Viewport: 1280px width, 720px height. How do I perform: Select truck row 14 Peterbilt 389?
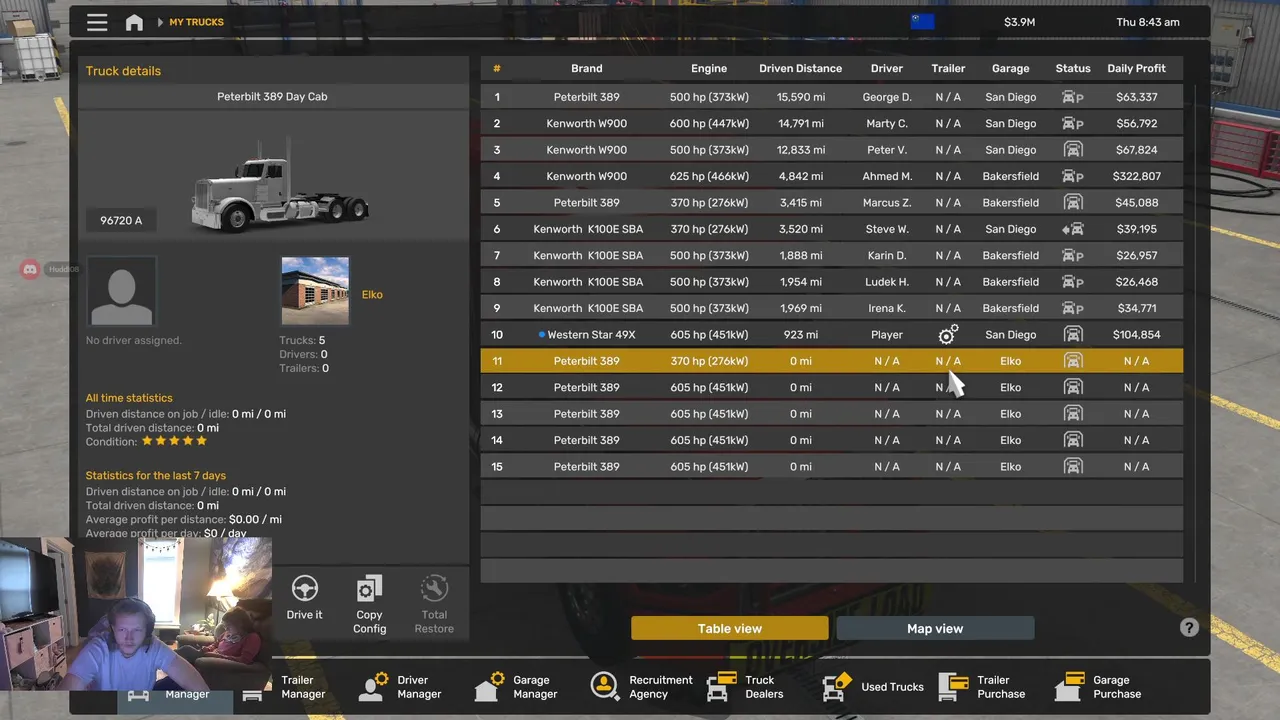pyautogui.click(x=832, y=440)
